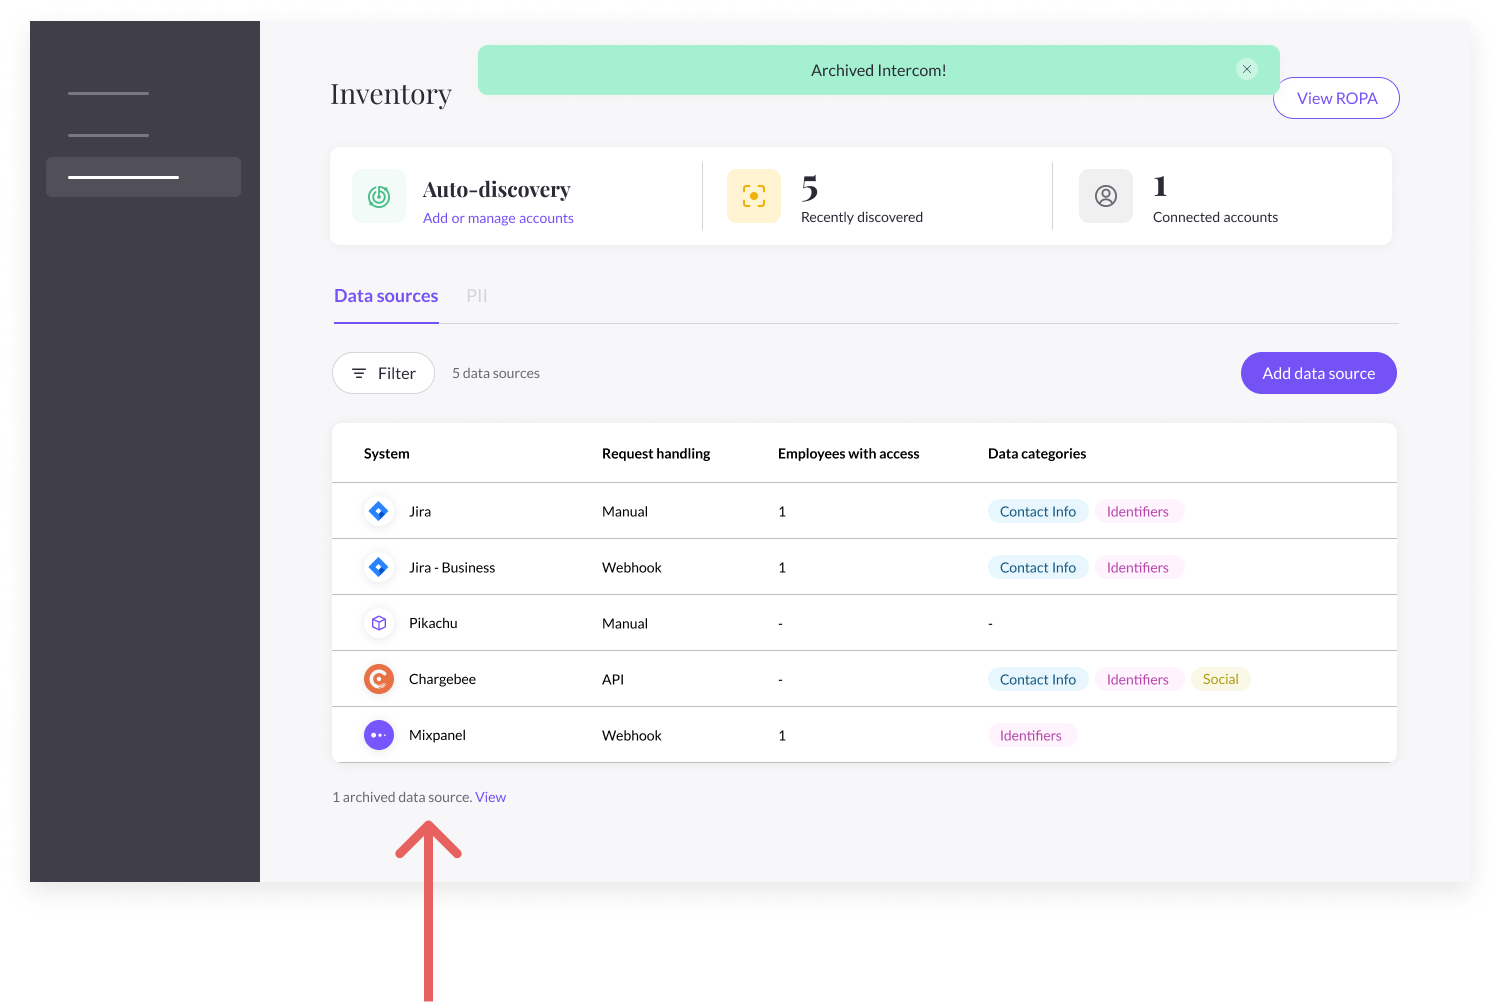This screenshot has height=1002, width=1500.
Task: Click the Webhook value in Mixpanel row
Action: (632, 735)
